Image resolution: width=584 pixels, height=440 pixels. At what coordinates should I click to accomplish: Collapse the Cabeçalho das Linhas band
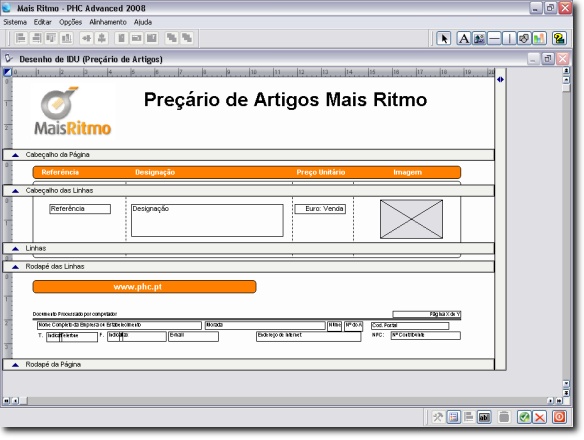pos(15,191)
